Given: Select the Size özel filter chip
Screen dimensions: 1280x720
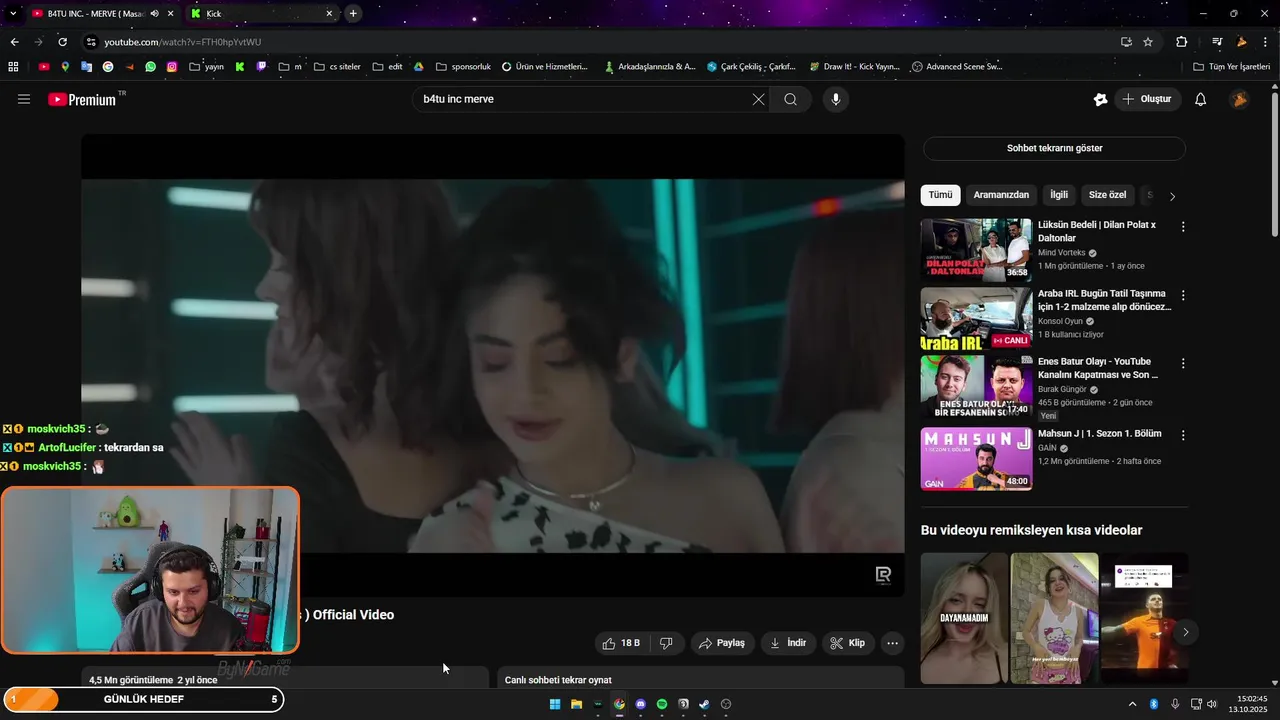Looking at the screenshot, I should 1108,195.
